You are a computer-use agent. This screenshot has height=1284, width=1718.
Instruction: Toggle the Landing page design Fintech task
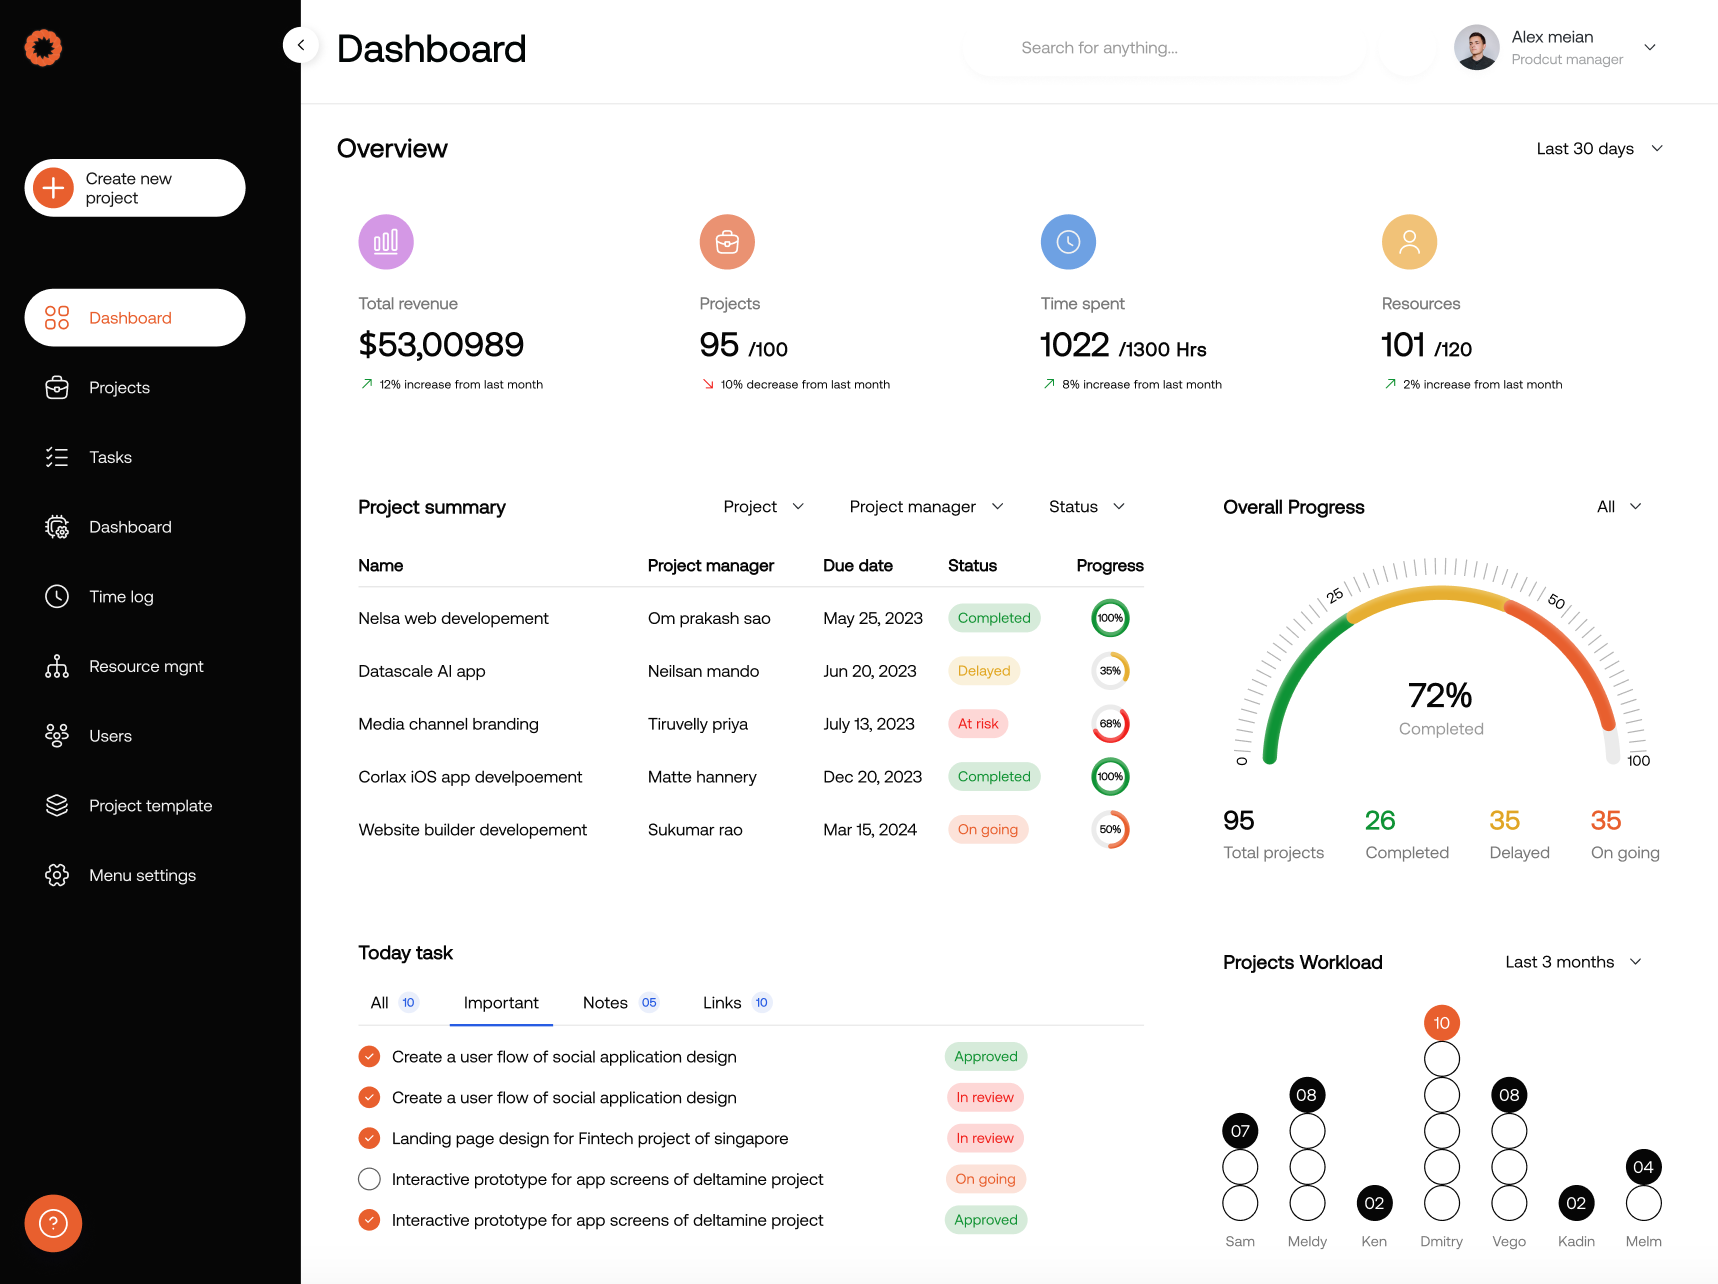point(369,1139)
